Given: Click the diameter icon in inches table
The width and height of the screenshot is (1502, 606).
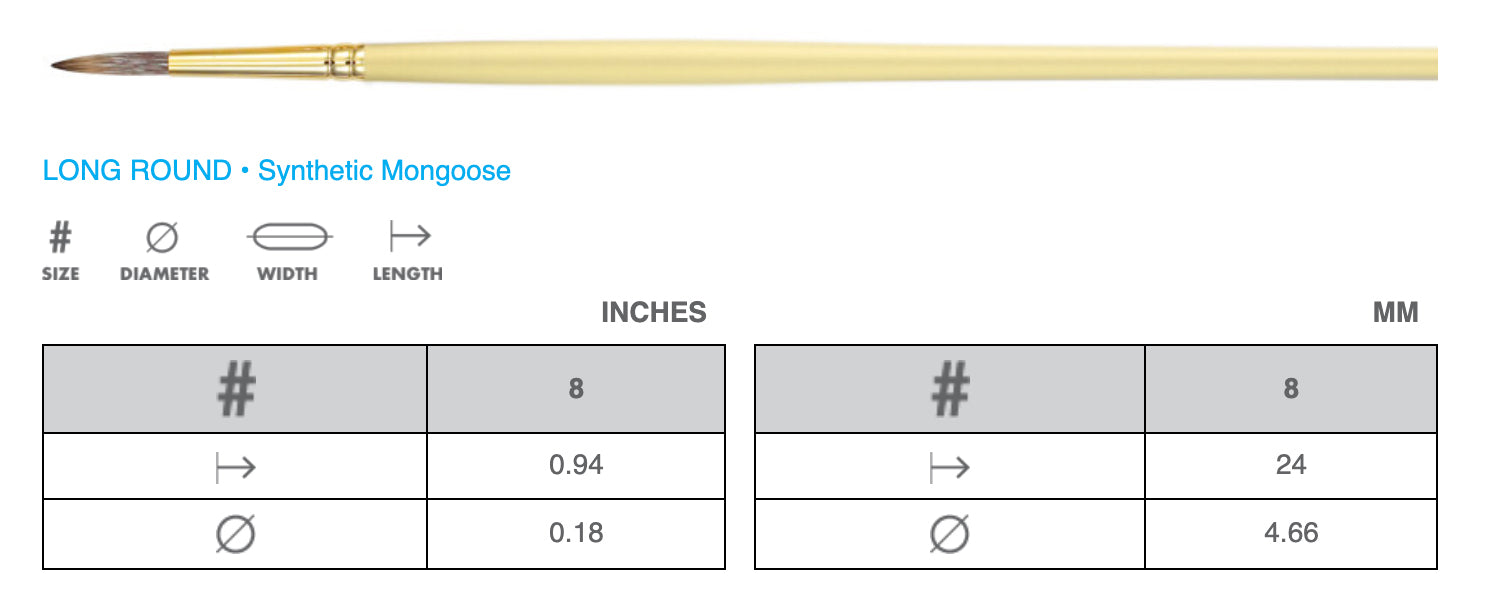Looking at the screenshot, I should [235, 535].
